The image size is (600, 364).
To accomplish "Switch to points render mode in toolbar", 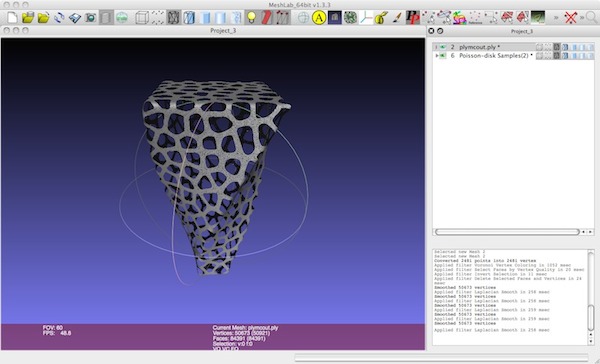I will pos(158,18).
